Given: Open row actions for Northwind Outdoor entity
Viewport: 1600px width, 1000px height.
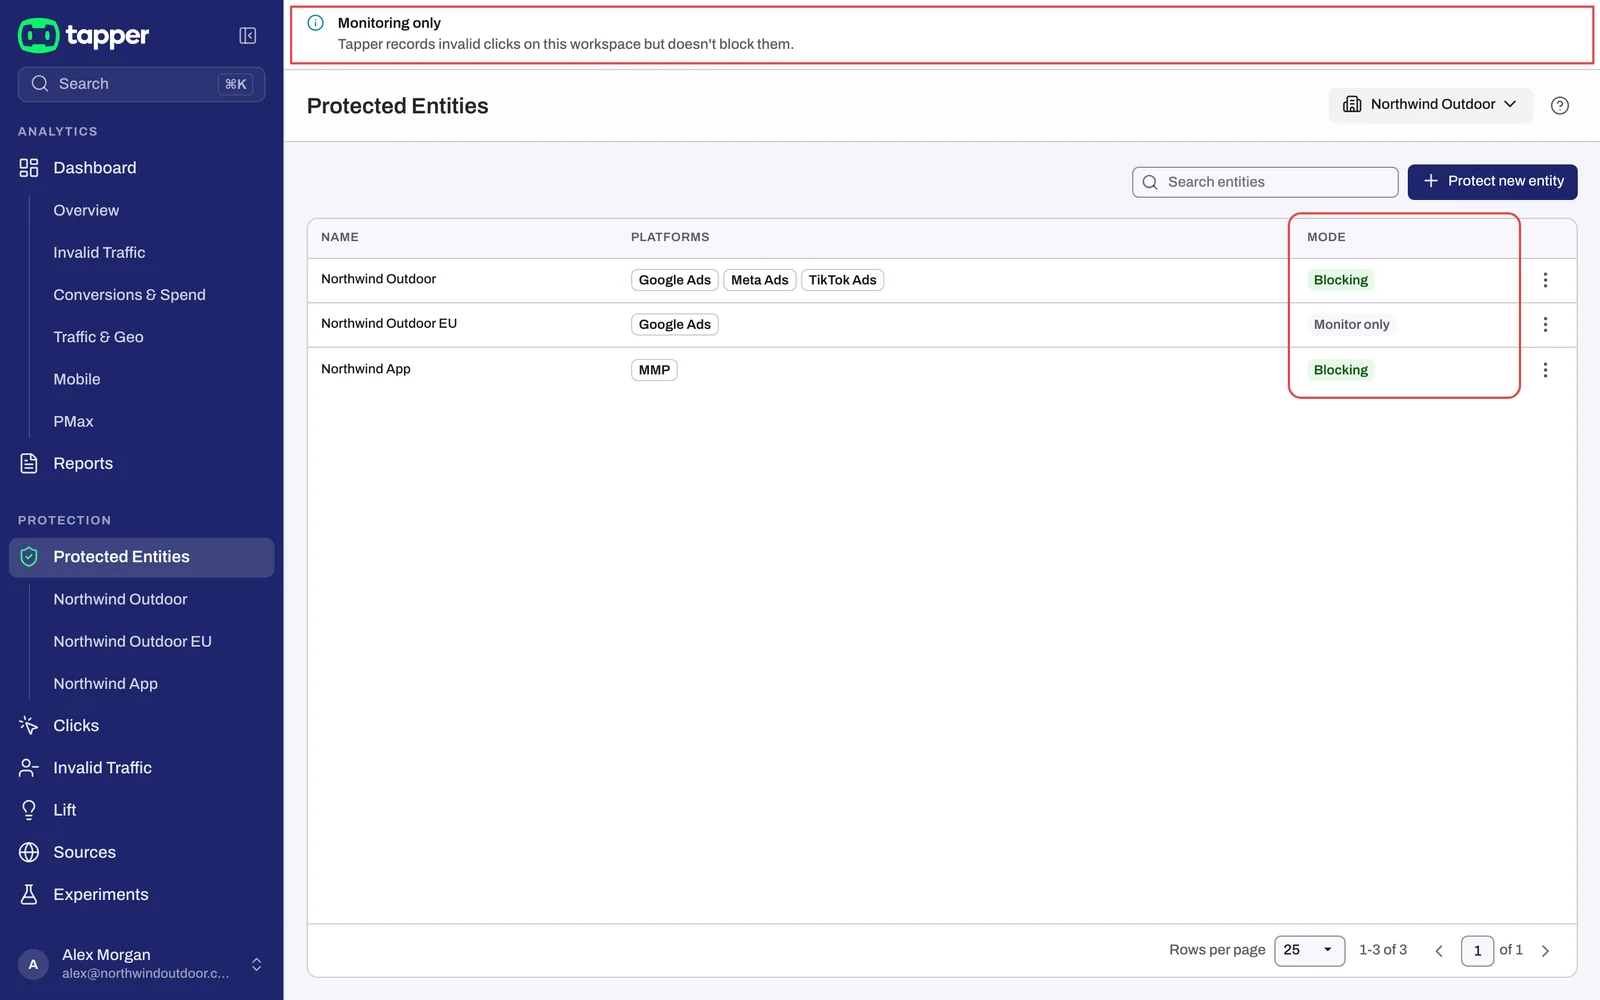Looking at the screenshot, I should click(1545, 280).
